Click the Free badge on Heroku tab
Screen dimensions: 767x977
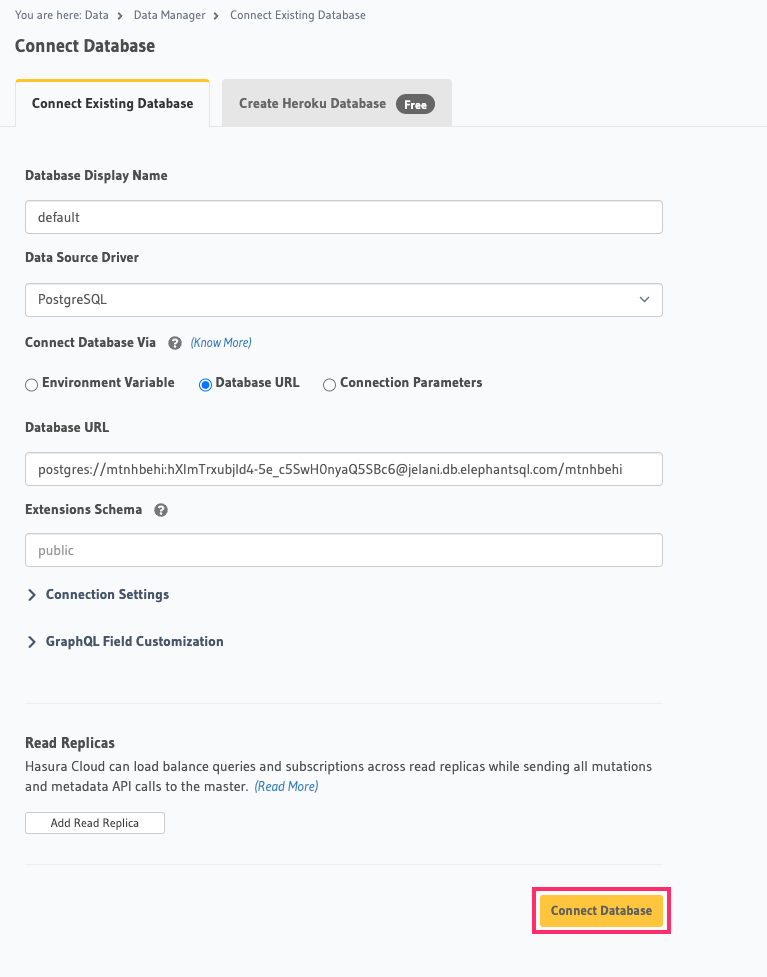[414, 103]
